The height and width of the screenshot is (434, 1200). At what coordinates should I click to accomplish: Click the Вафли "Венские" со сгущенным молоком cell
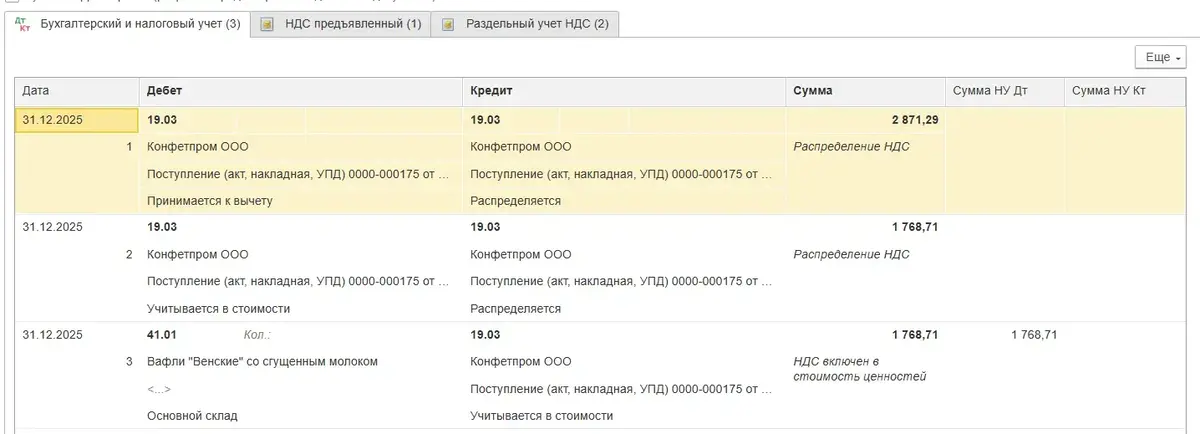[x=262, y=361]
